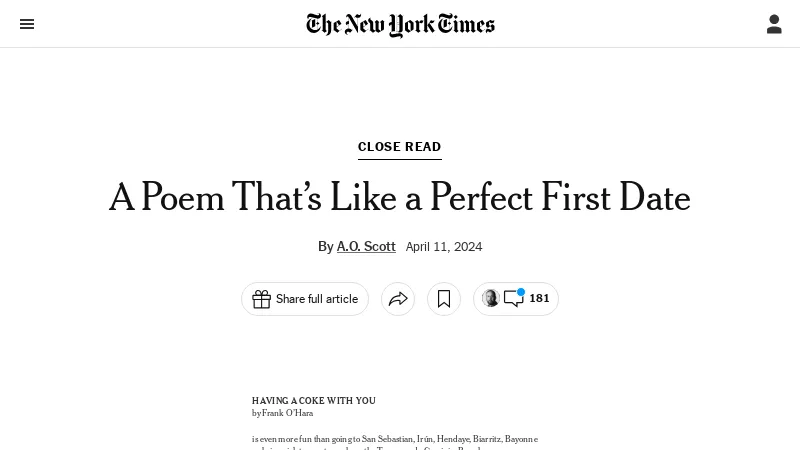
Task: Click the gift icon beside Share full article
Action: (x=262, y=299)
